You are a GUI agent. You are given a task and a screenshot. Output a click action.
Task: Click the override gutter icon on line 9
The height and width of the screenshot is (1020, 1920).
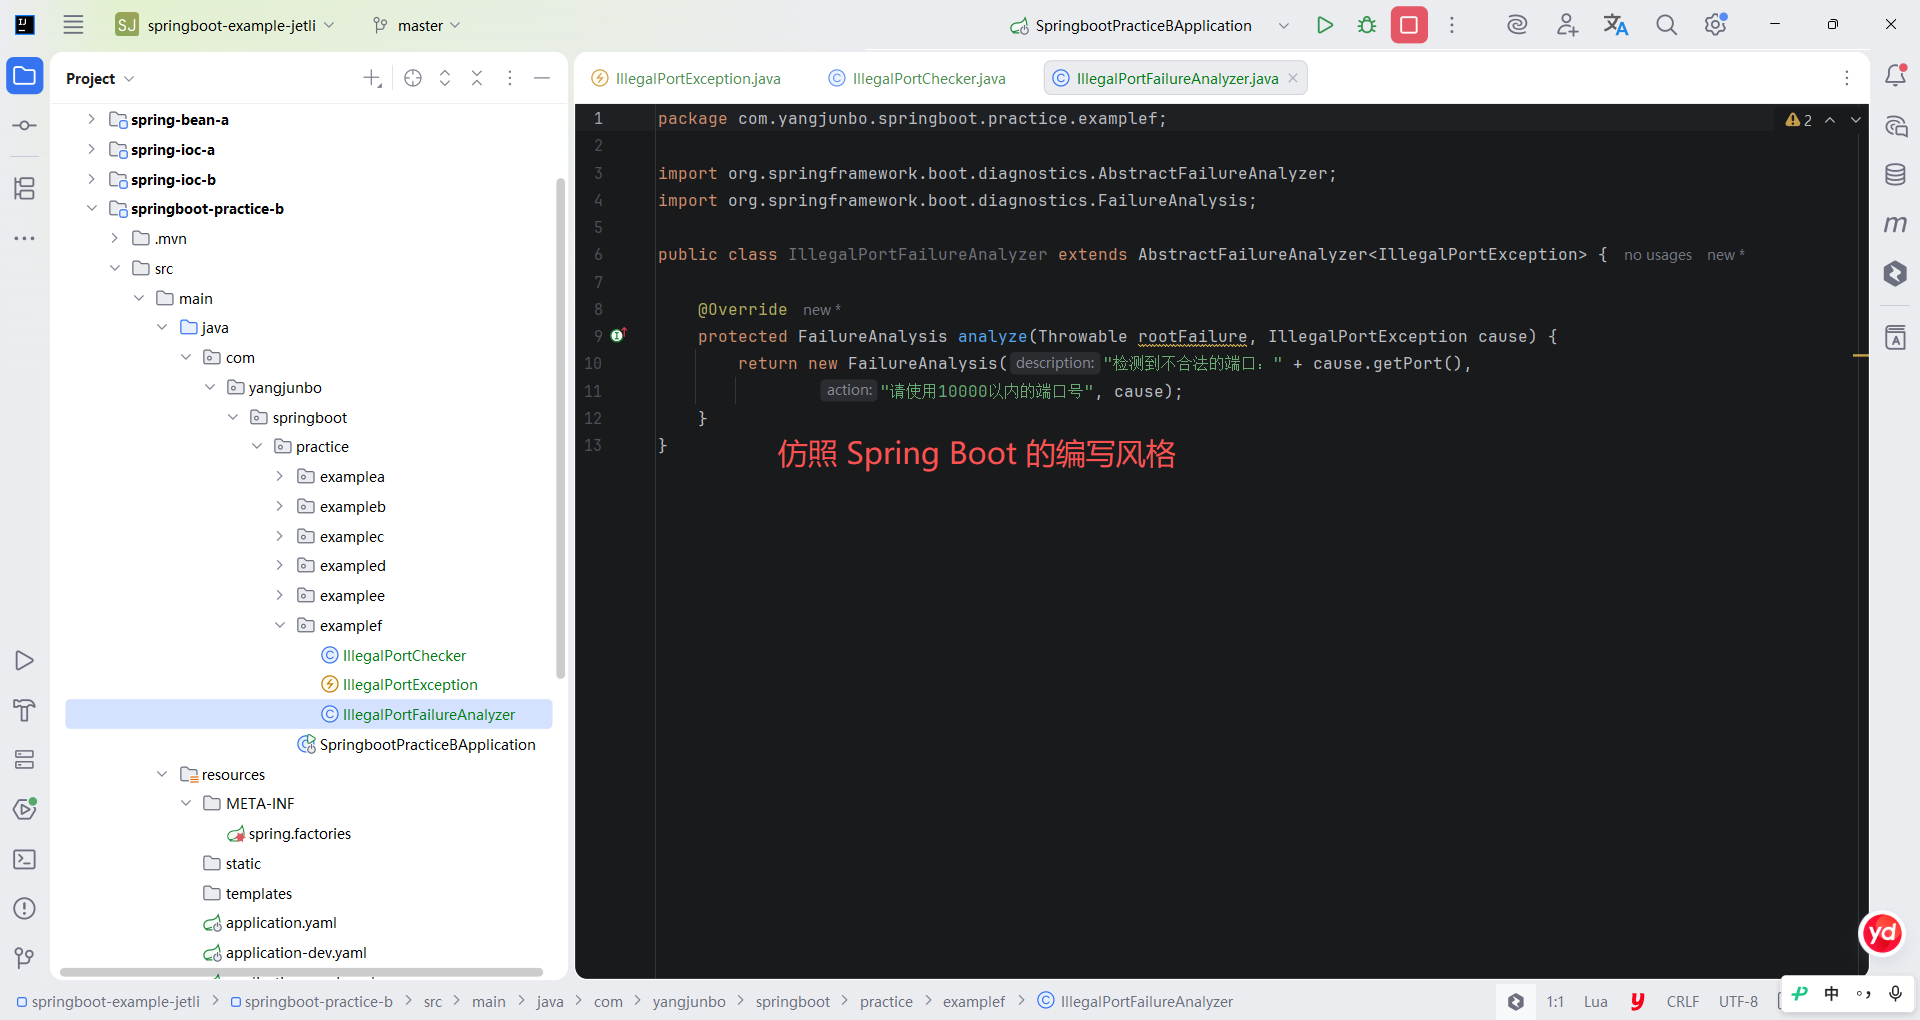tap(618, 335)
